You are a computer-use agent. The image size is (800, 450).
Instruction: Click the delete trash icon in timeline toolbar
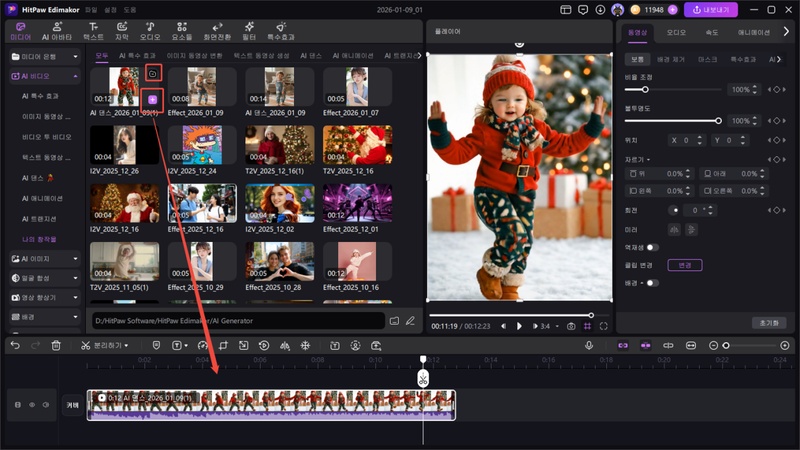[x=56, y=345]
